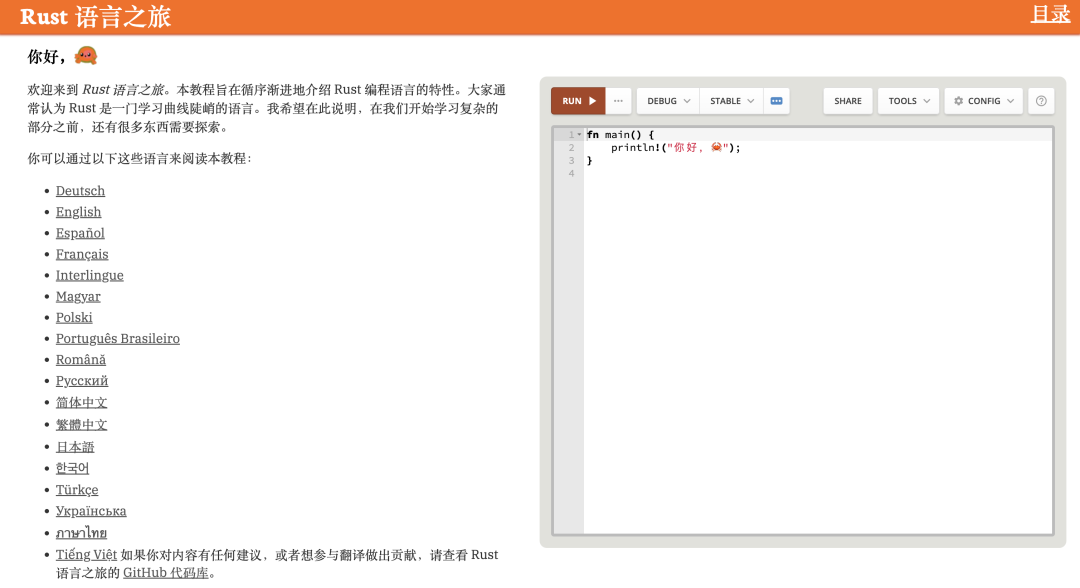This screenshot has height=588, width=1080.
Task: Collapse the fold arrow on code line 1
Action: [x=579, y=135]
